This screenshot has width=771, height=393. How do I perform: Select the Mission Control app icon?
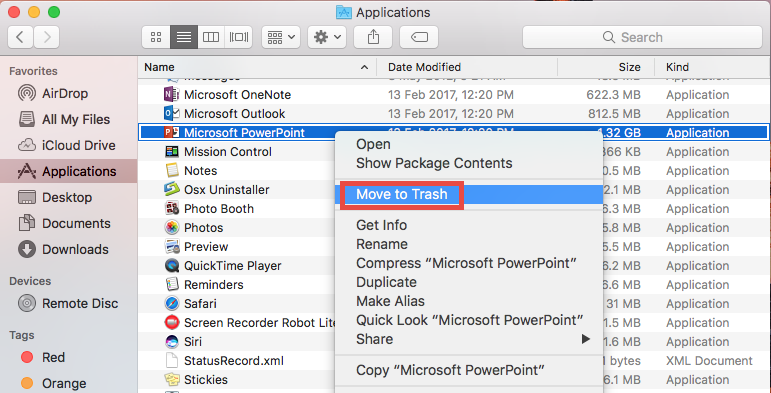pos(172,151)
